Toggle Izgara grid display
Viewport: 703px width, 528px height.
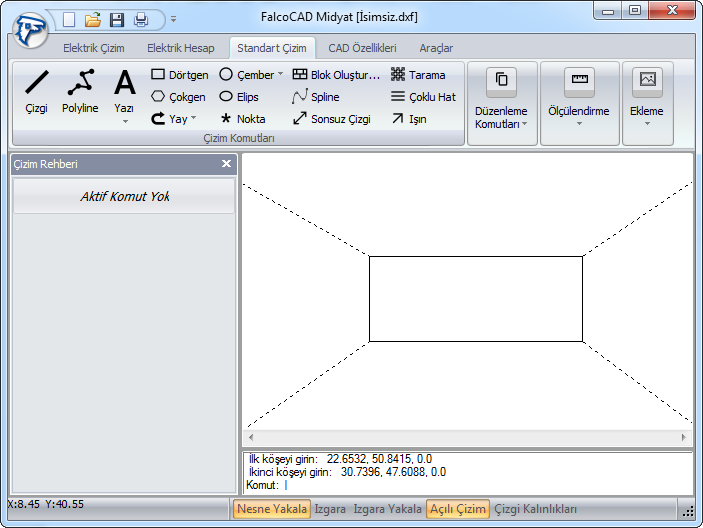point(330,509)
